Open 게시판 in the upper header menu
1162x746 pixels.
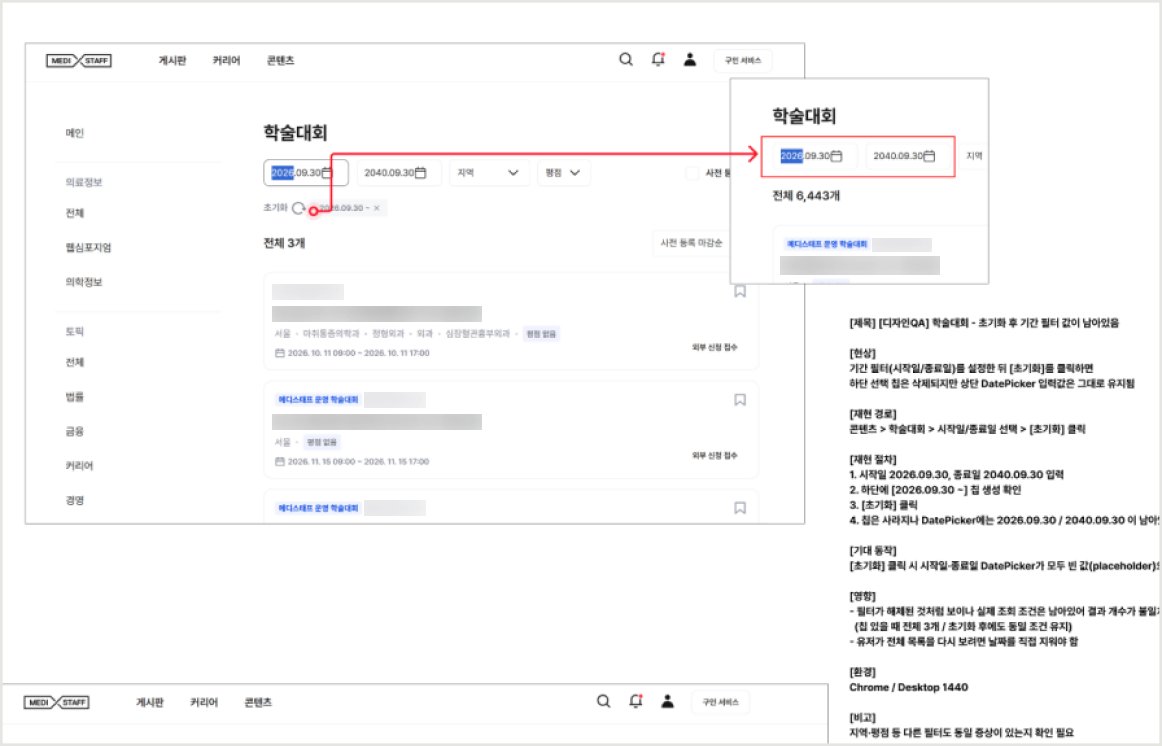tap(172, 60)
